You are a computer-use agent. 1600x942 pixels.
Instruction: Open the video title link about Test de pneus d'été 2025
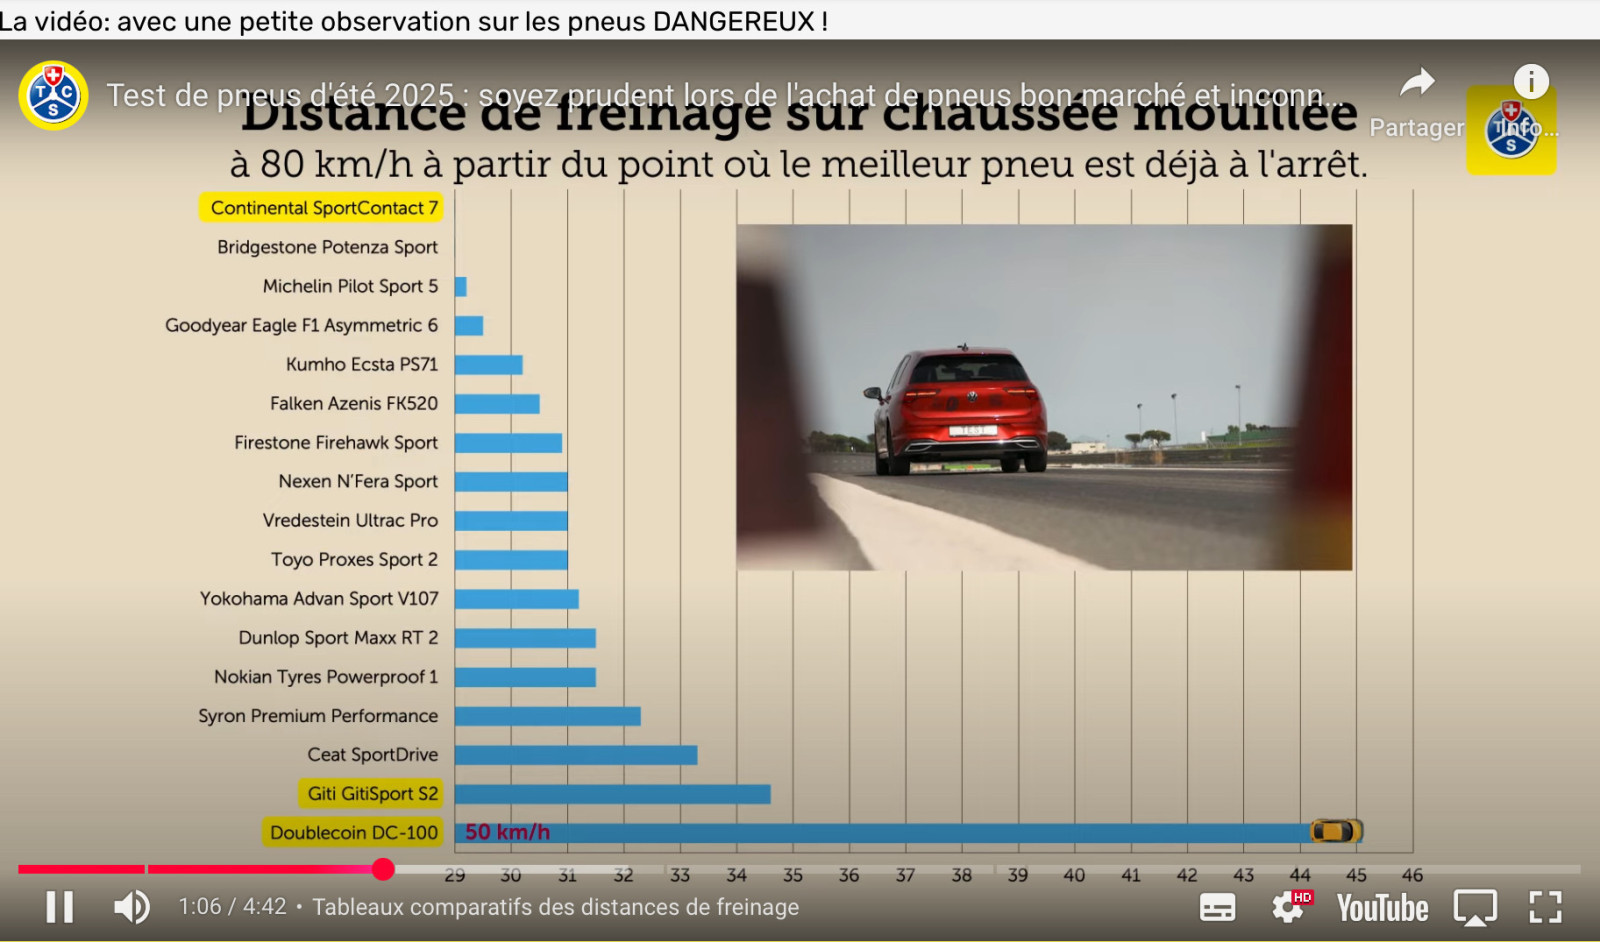[725, 96]
